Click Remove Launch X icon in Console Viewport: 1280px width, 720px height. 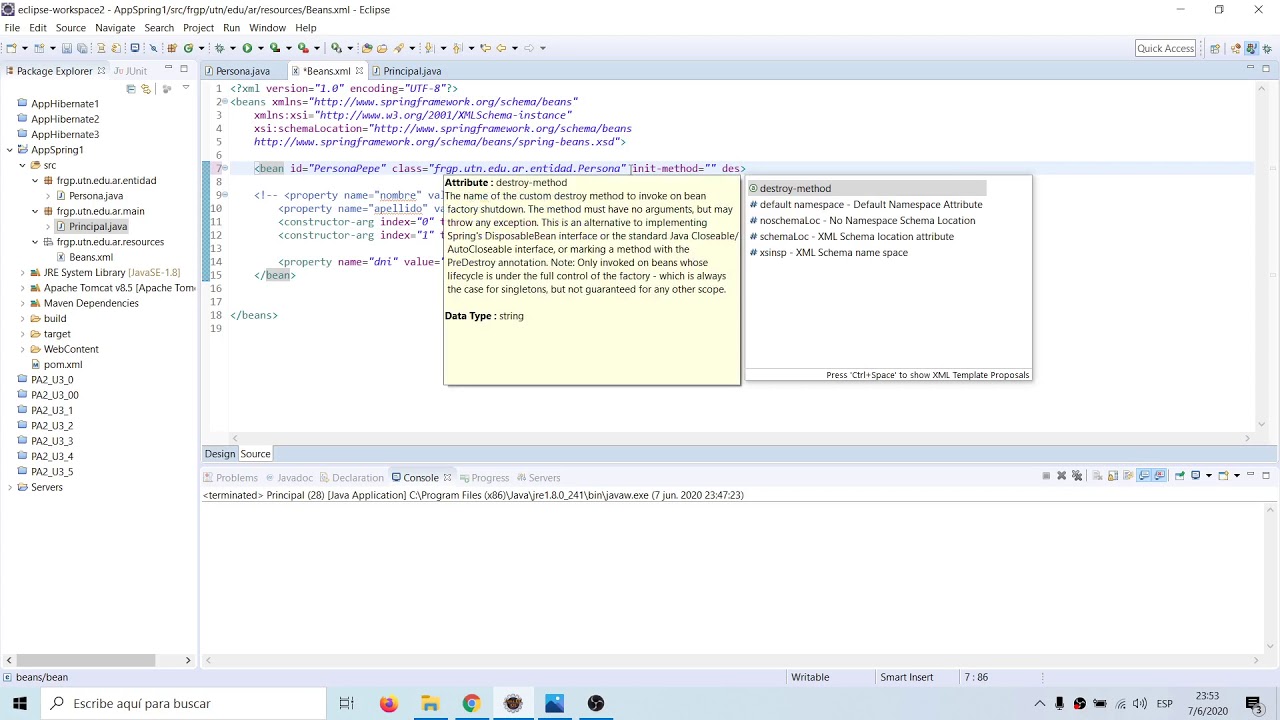(1061, 476)
